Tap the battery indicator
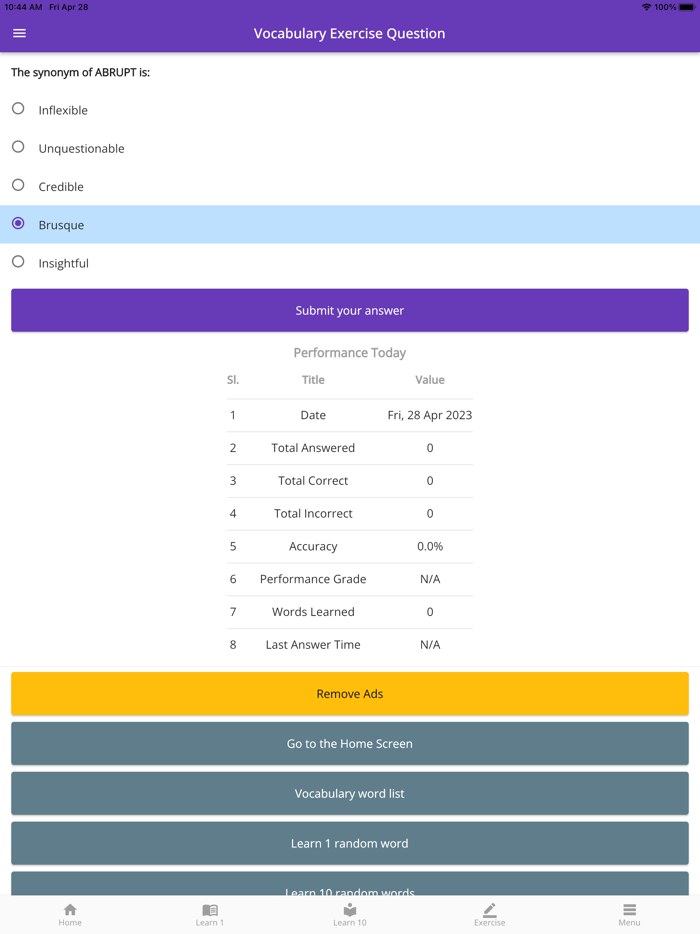This screenshot has height=934, width=700. (688, 7)
